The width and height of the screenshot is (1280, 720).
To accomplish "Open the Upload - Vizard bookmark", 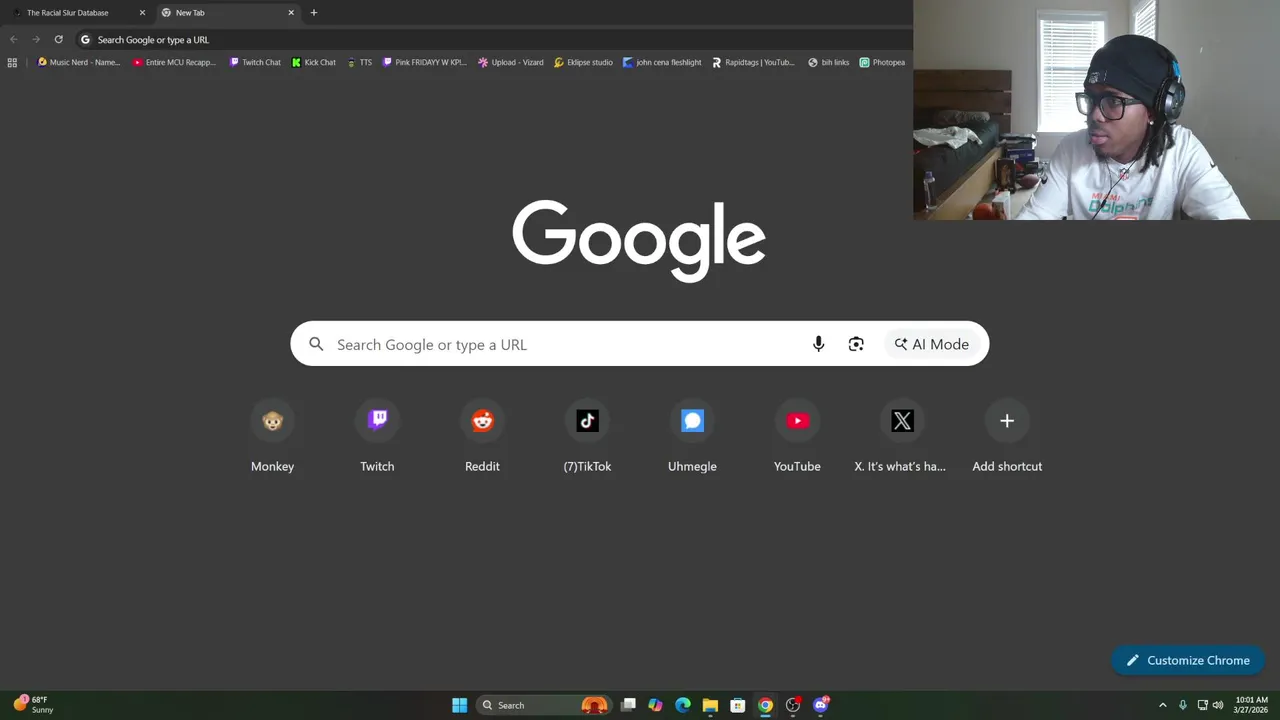I will pyautogui.click(x=511, y=62).
